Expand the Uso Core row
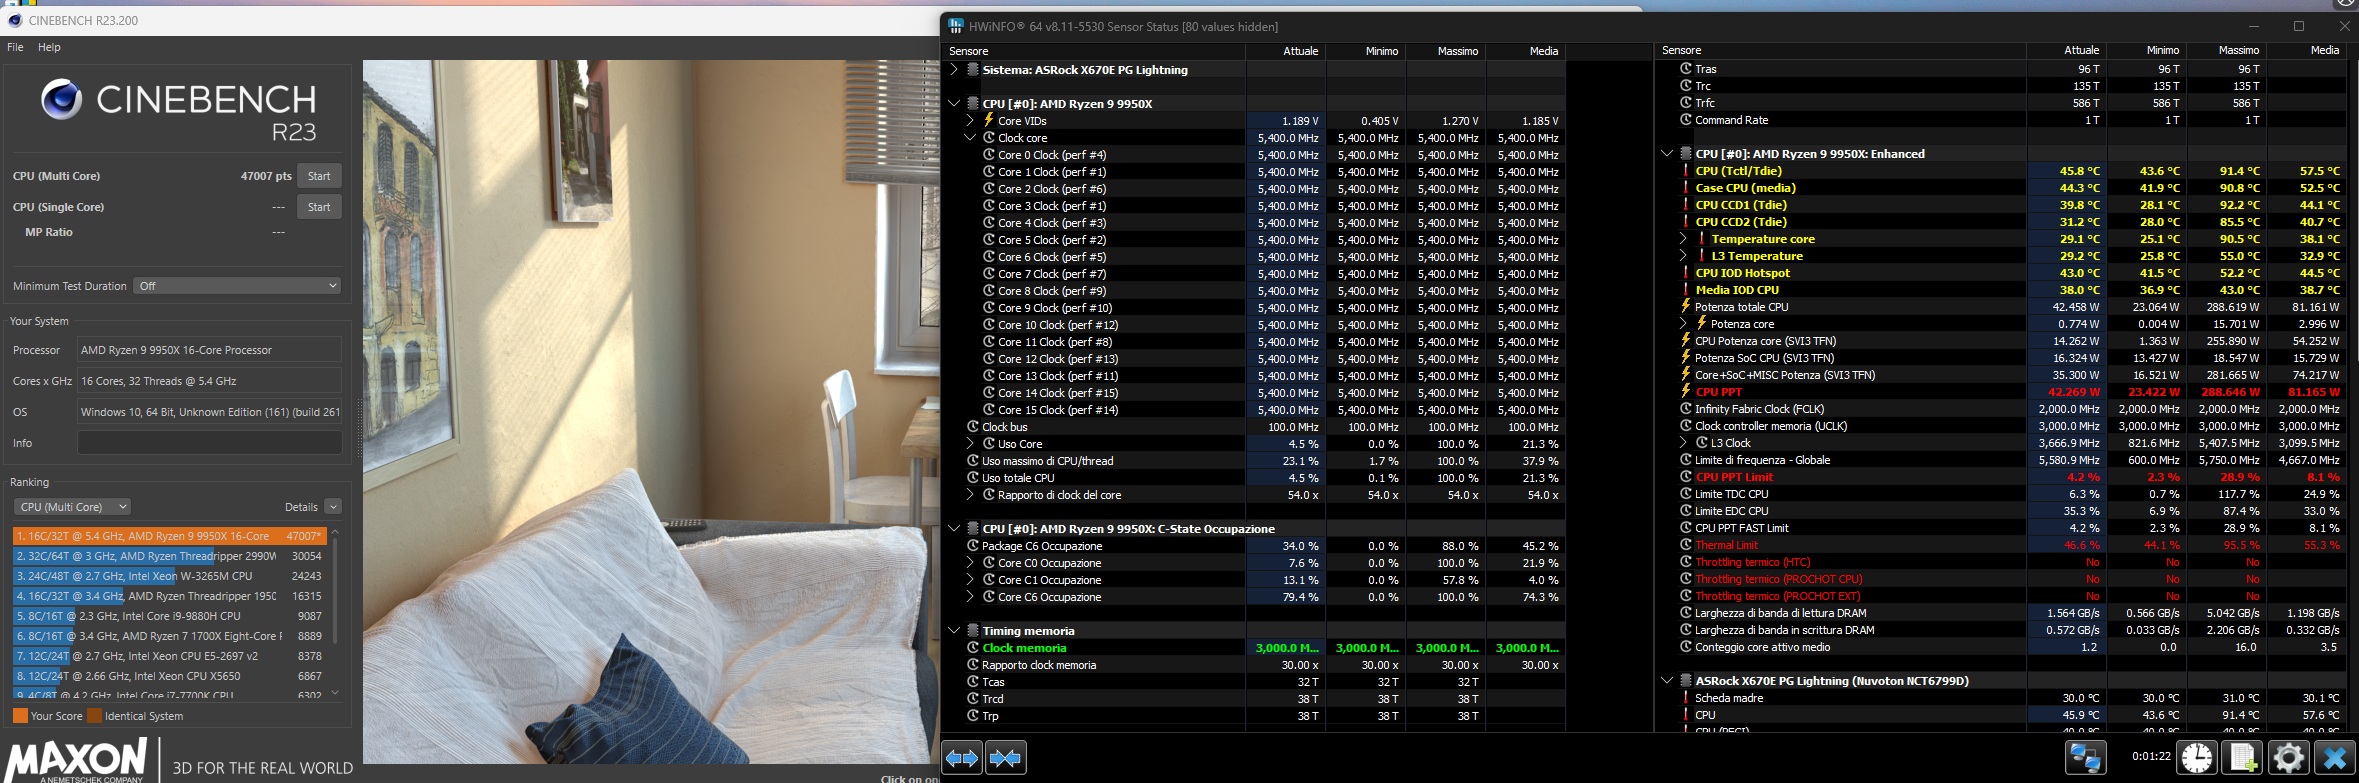 [x=970, y=443]
